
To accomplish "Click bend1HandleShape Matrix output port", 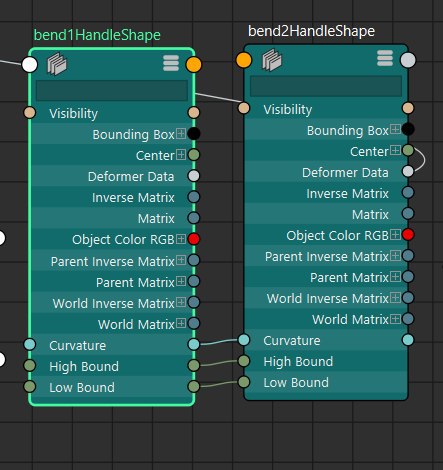I will coord(194,218).
